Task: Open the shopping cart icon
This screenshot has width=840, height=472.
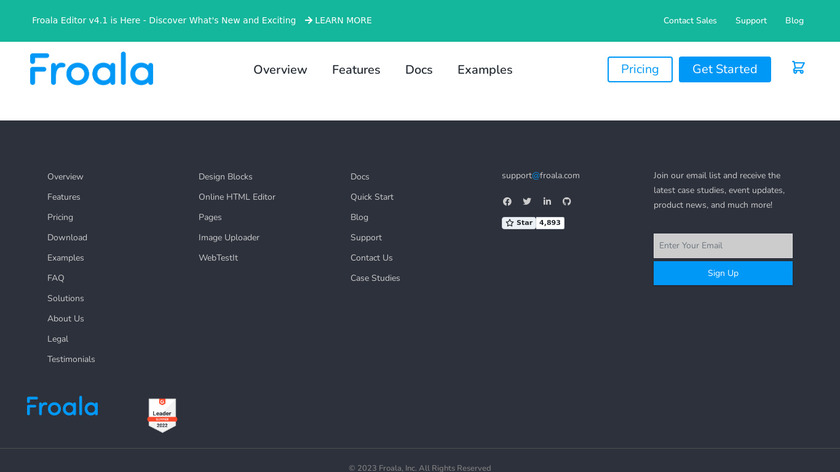Action: tap(798, 68)
